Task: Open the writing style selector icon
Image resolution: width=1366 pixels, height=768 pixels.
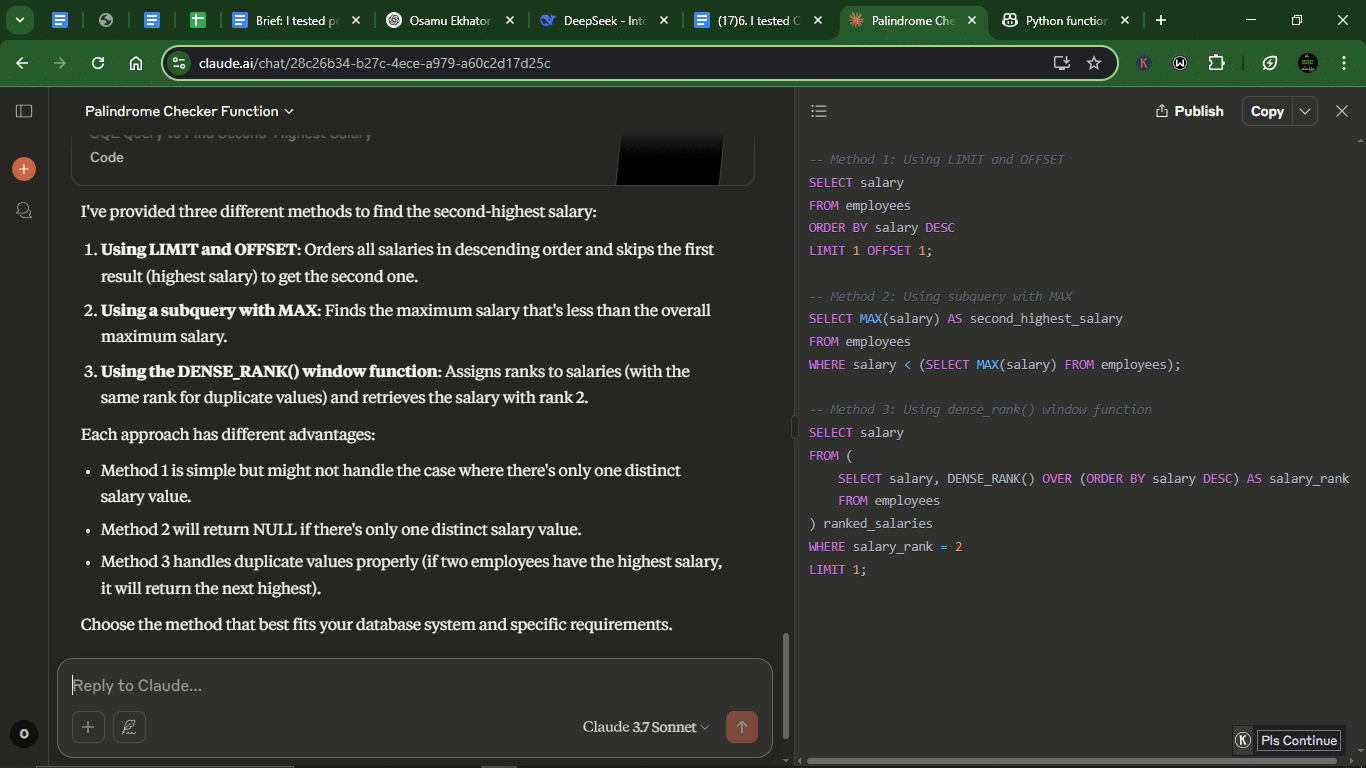Action: [129, 727]
